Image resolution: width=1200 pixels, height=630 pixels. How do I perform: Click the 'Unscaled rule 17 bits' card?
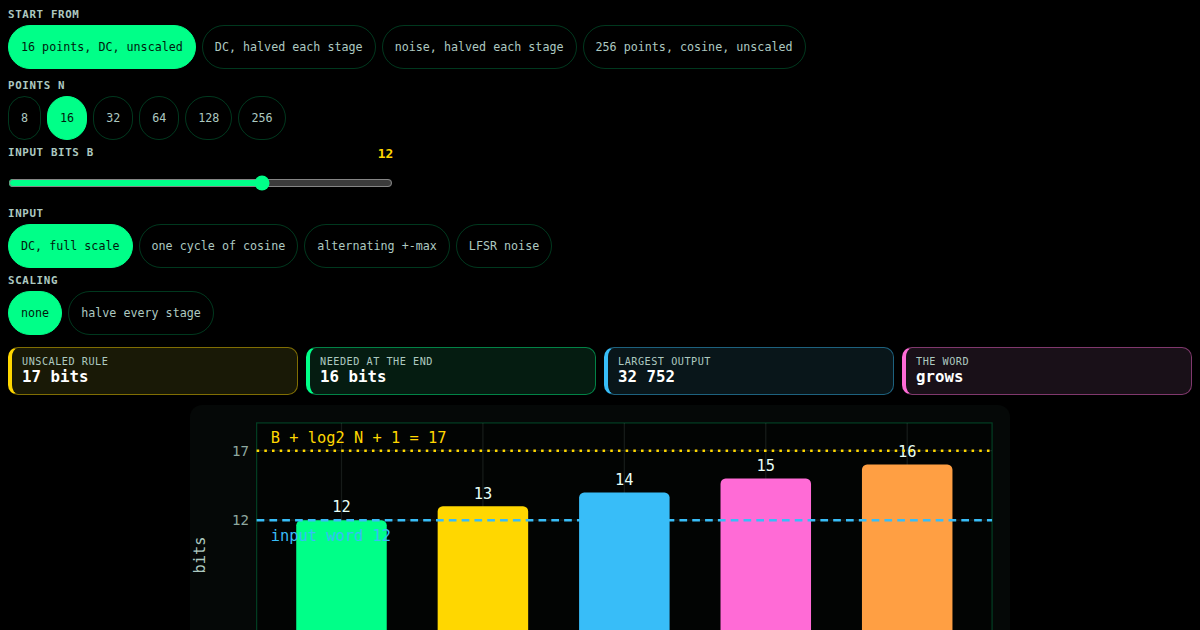tap(153, 371)
